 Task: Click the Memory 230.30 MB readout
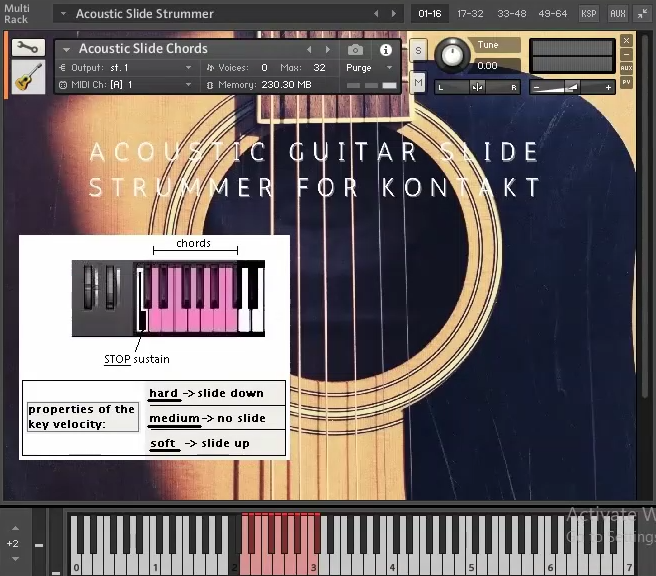pyautogui.click(x=286, y=84)
